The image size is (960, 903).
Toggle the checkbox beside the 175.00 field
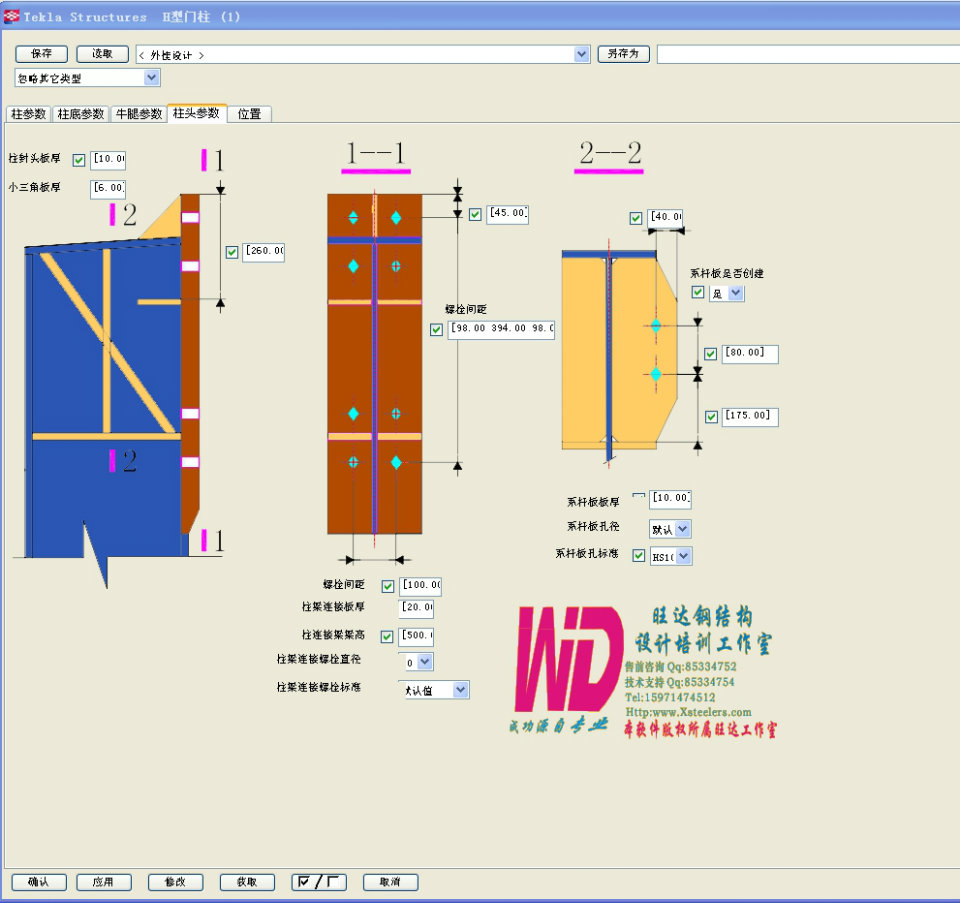click(711, 417)
